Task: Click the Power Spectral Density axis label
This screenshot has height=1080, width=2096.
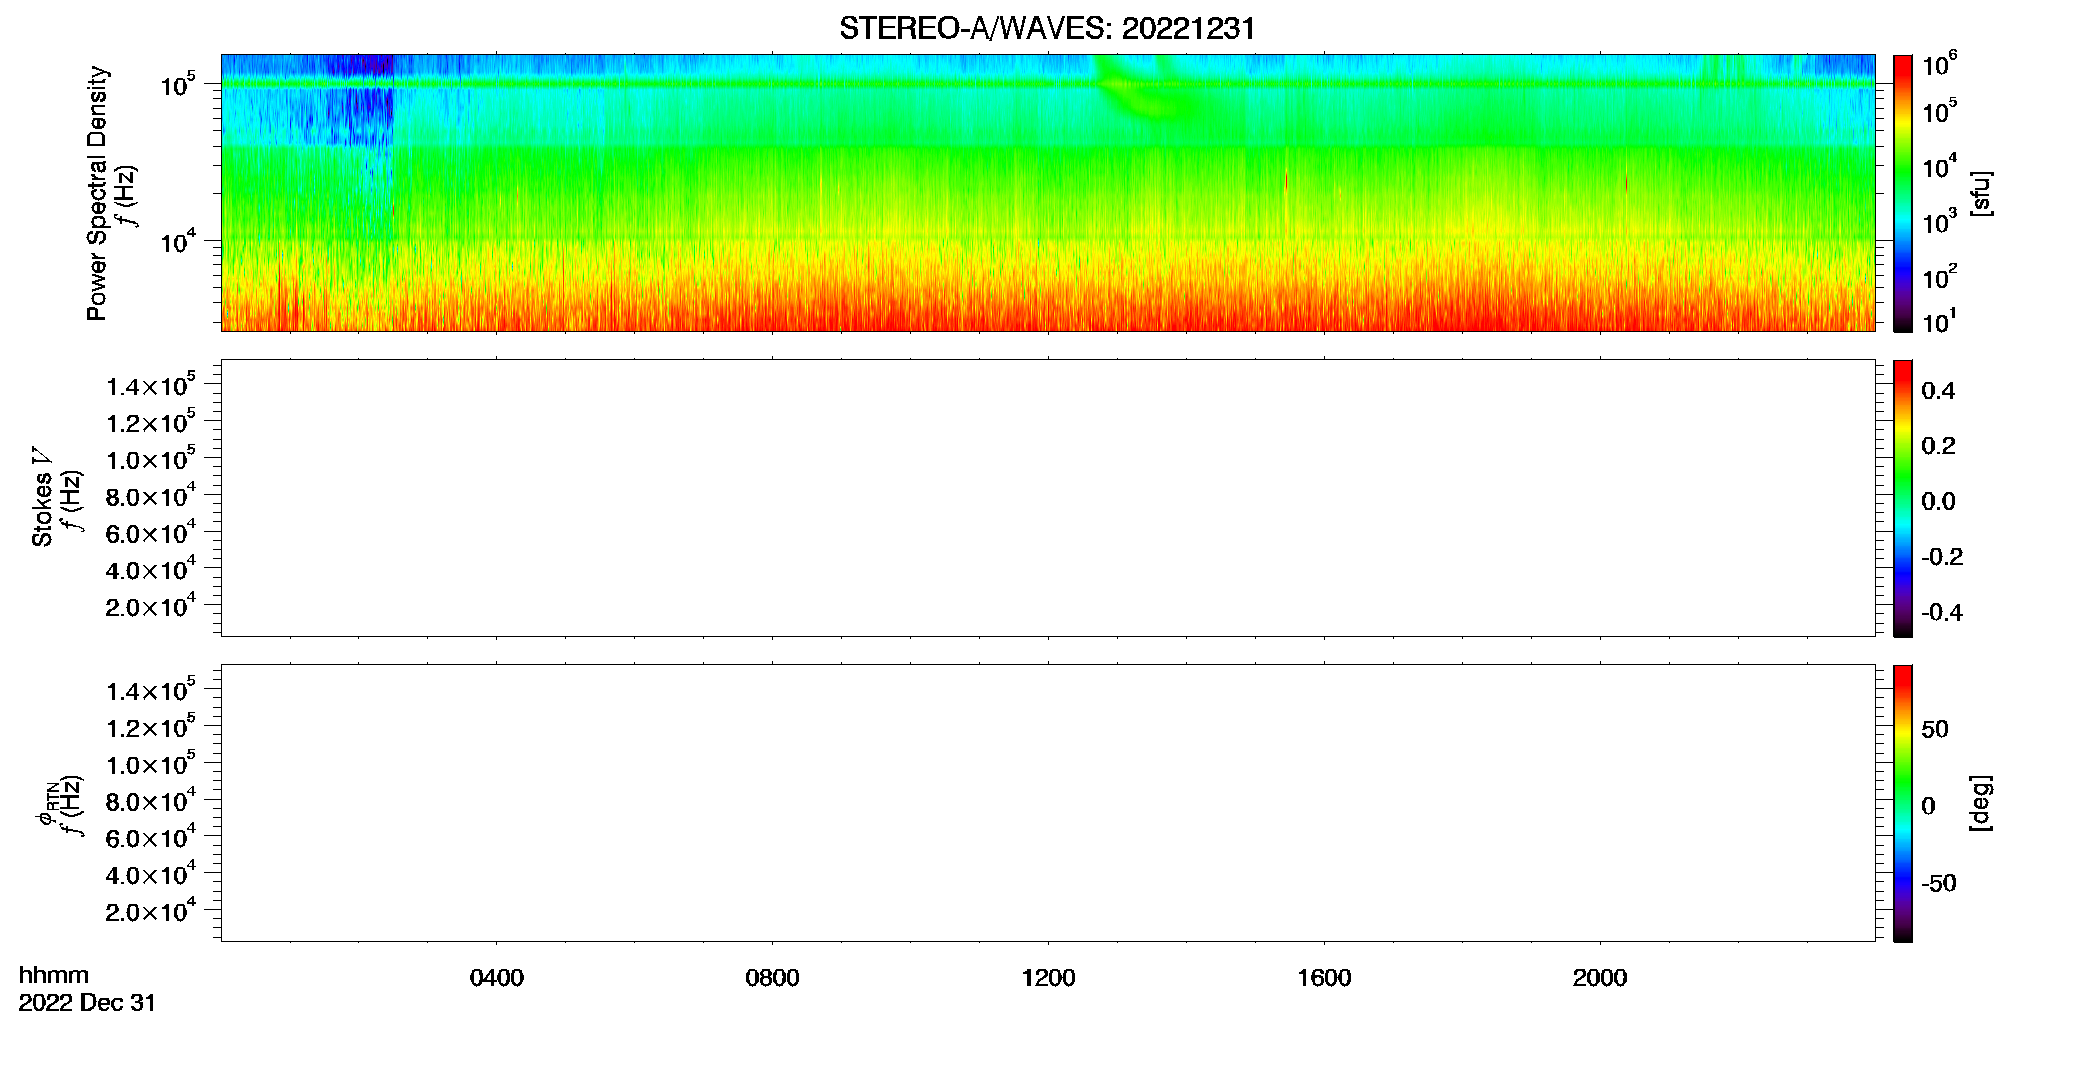Action: [97, 193]
